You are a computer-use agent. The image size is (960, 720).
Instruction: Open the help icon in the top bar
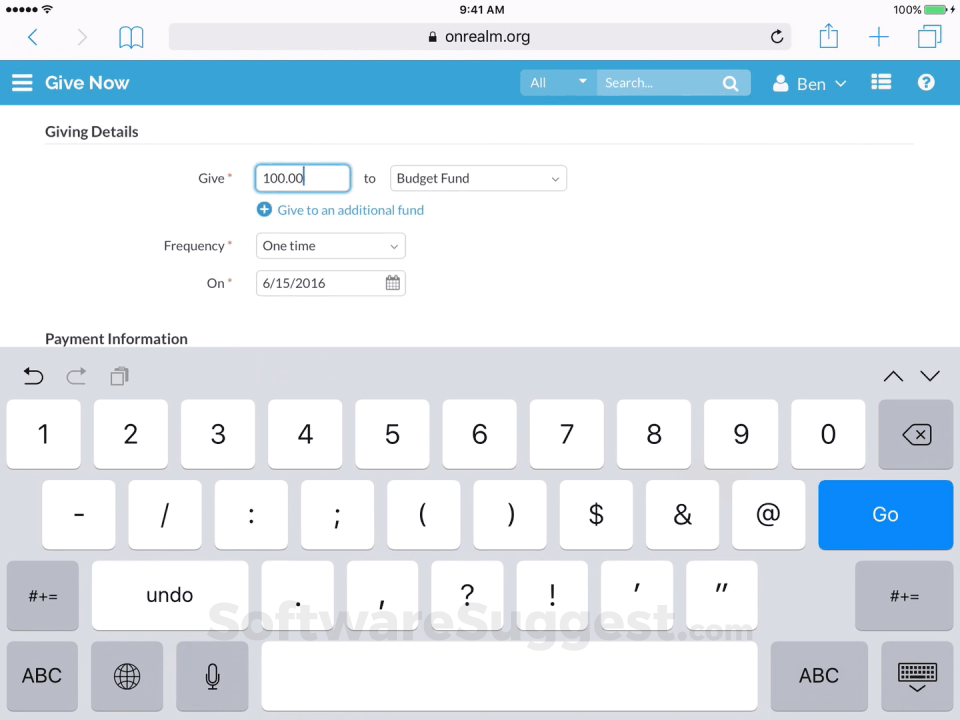[925, 82]
